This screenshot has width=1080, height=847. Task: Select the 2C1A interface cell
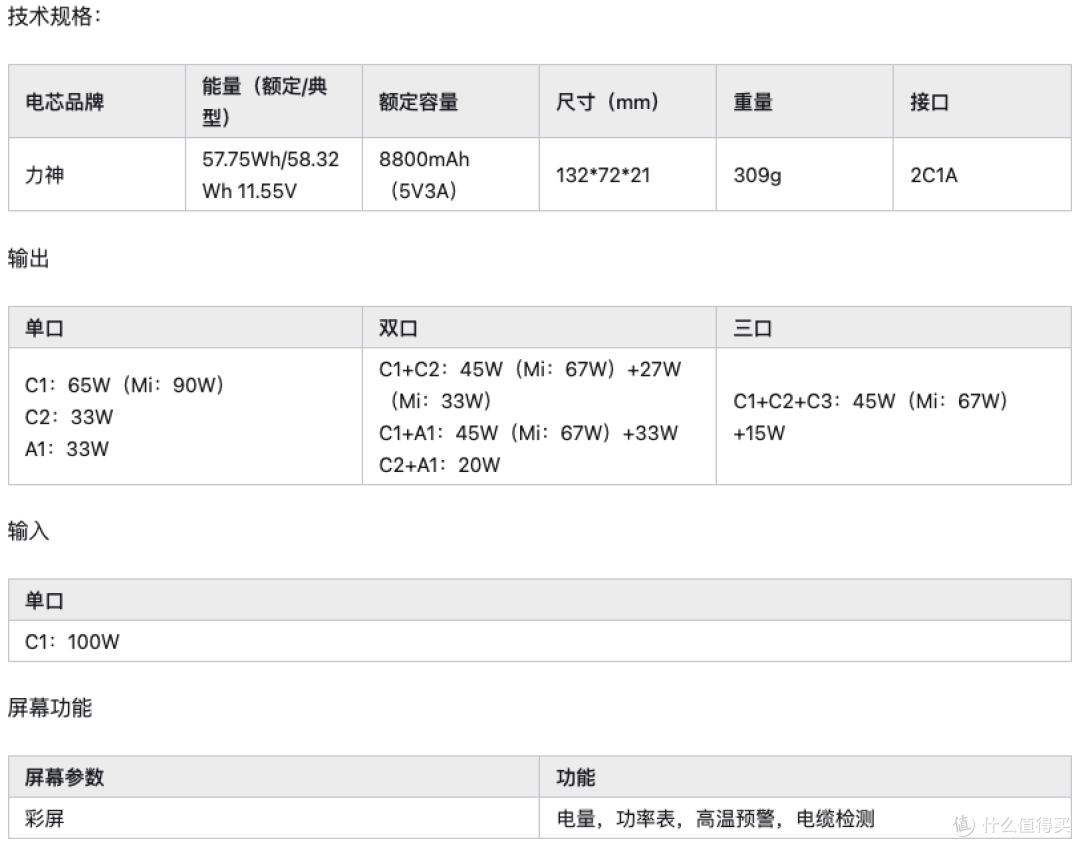click(982, 174)
